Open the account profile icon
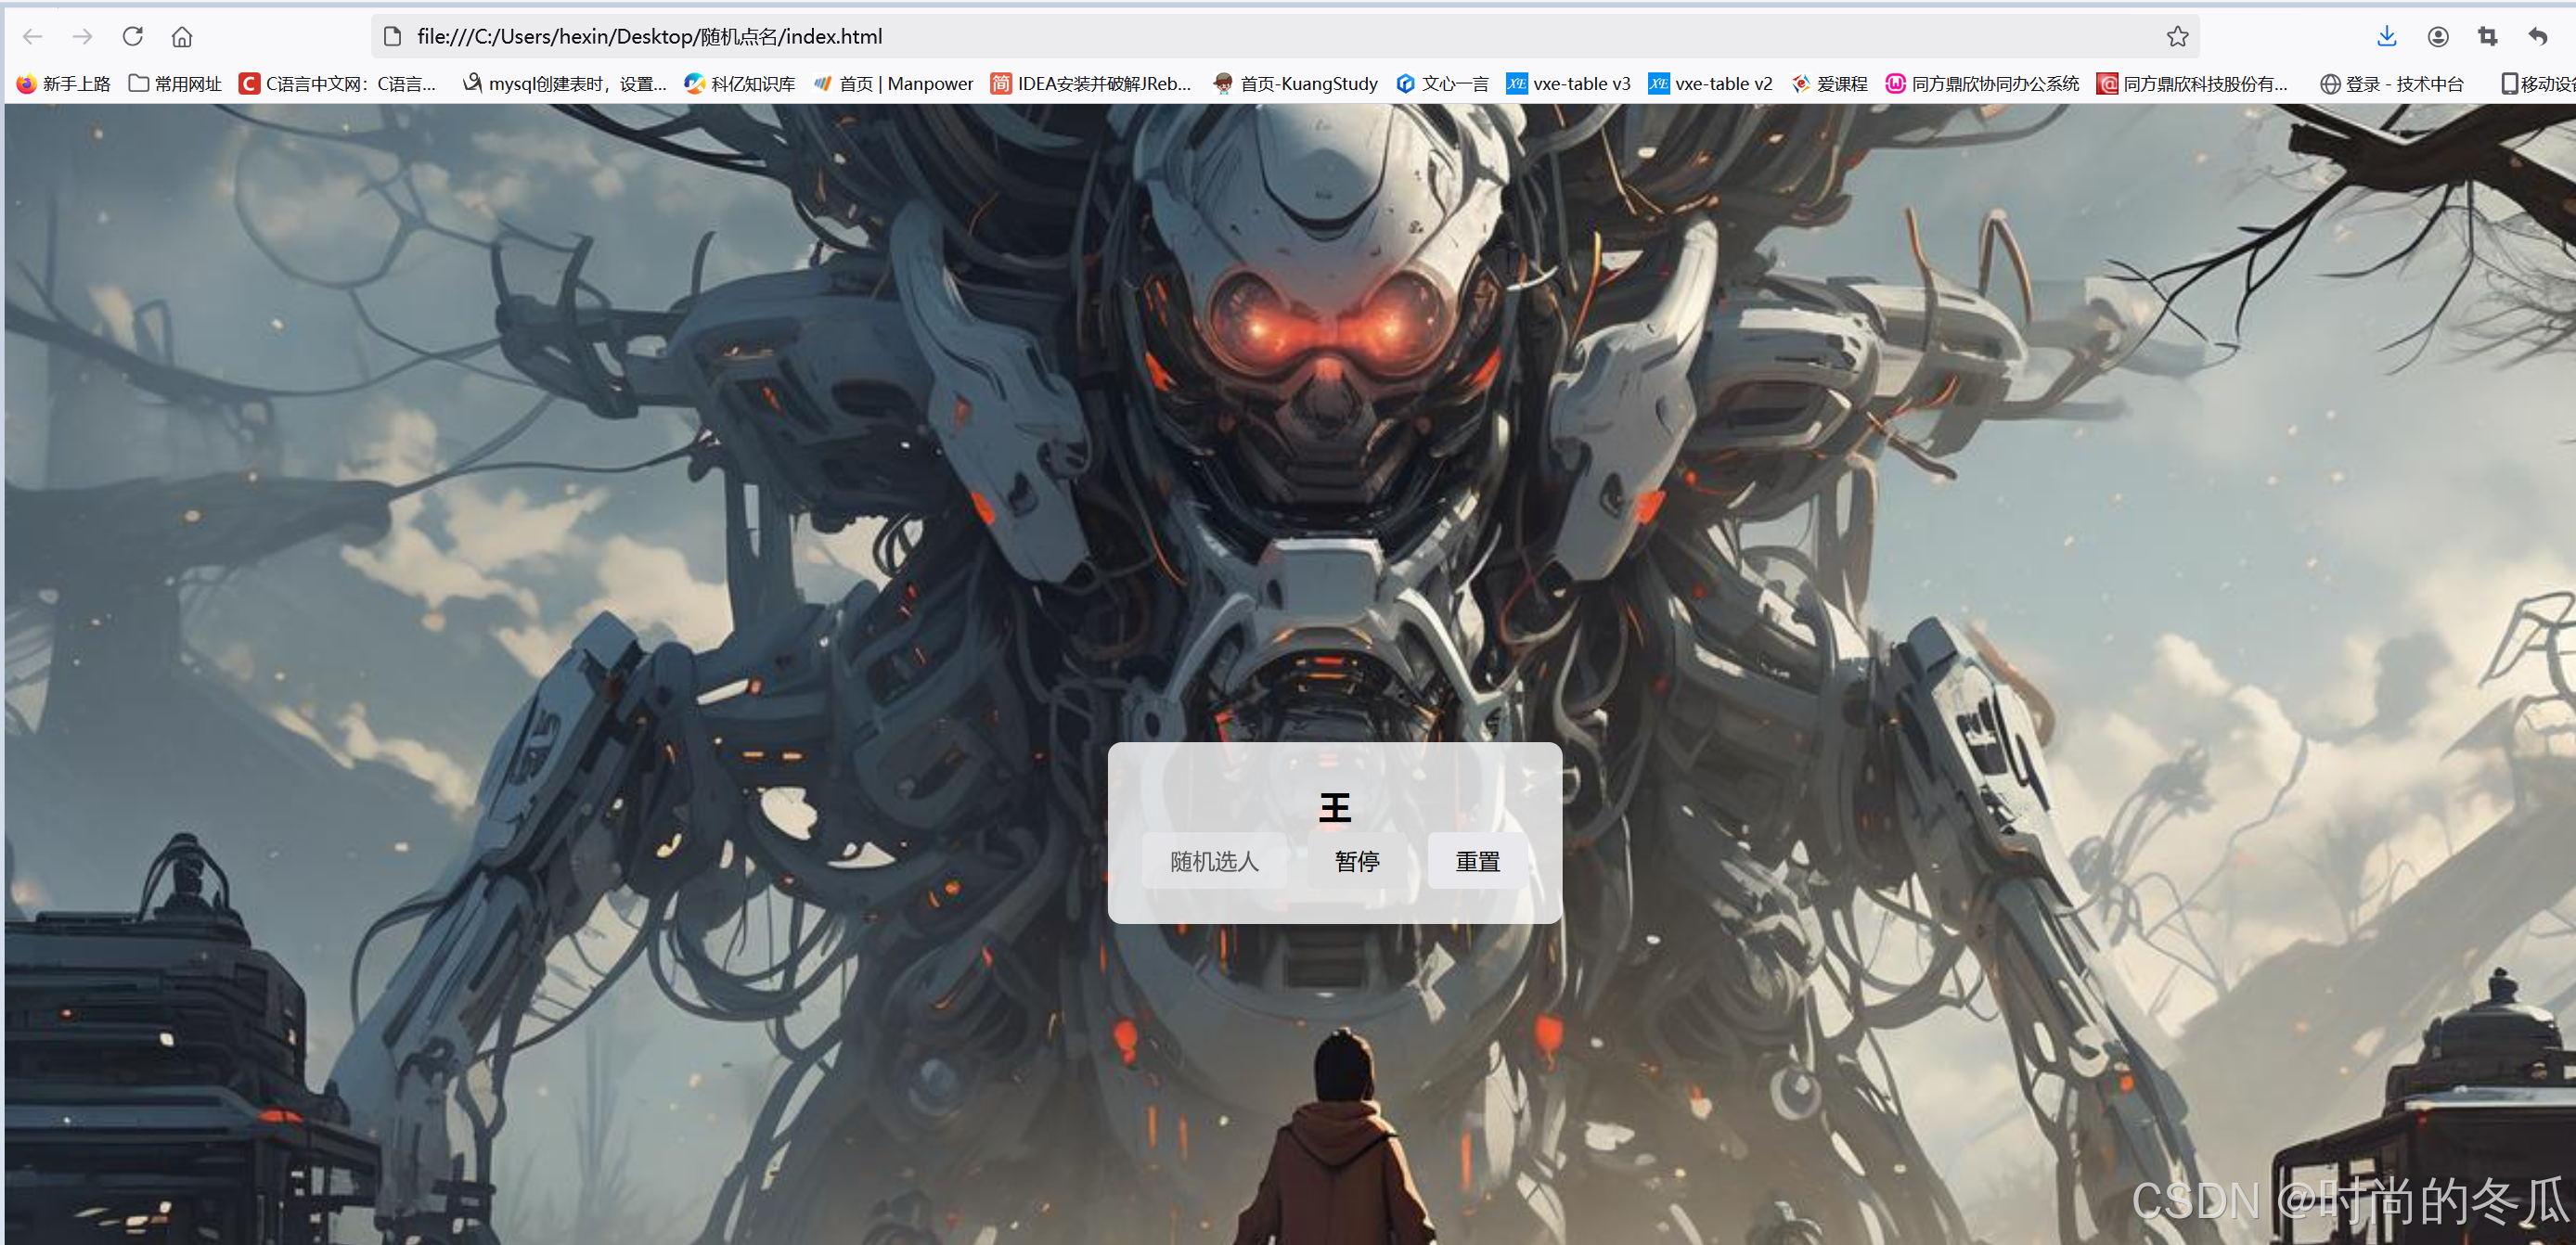The height and width of the screenshot is (1245, 2576). coord(2438,37)
